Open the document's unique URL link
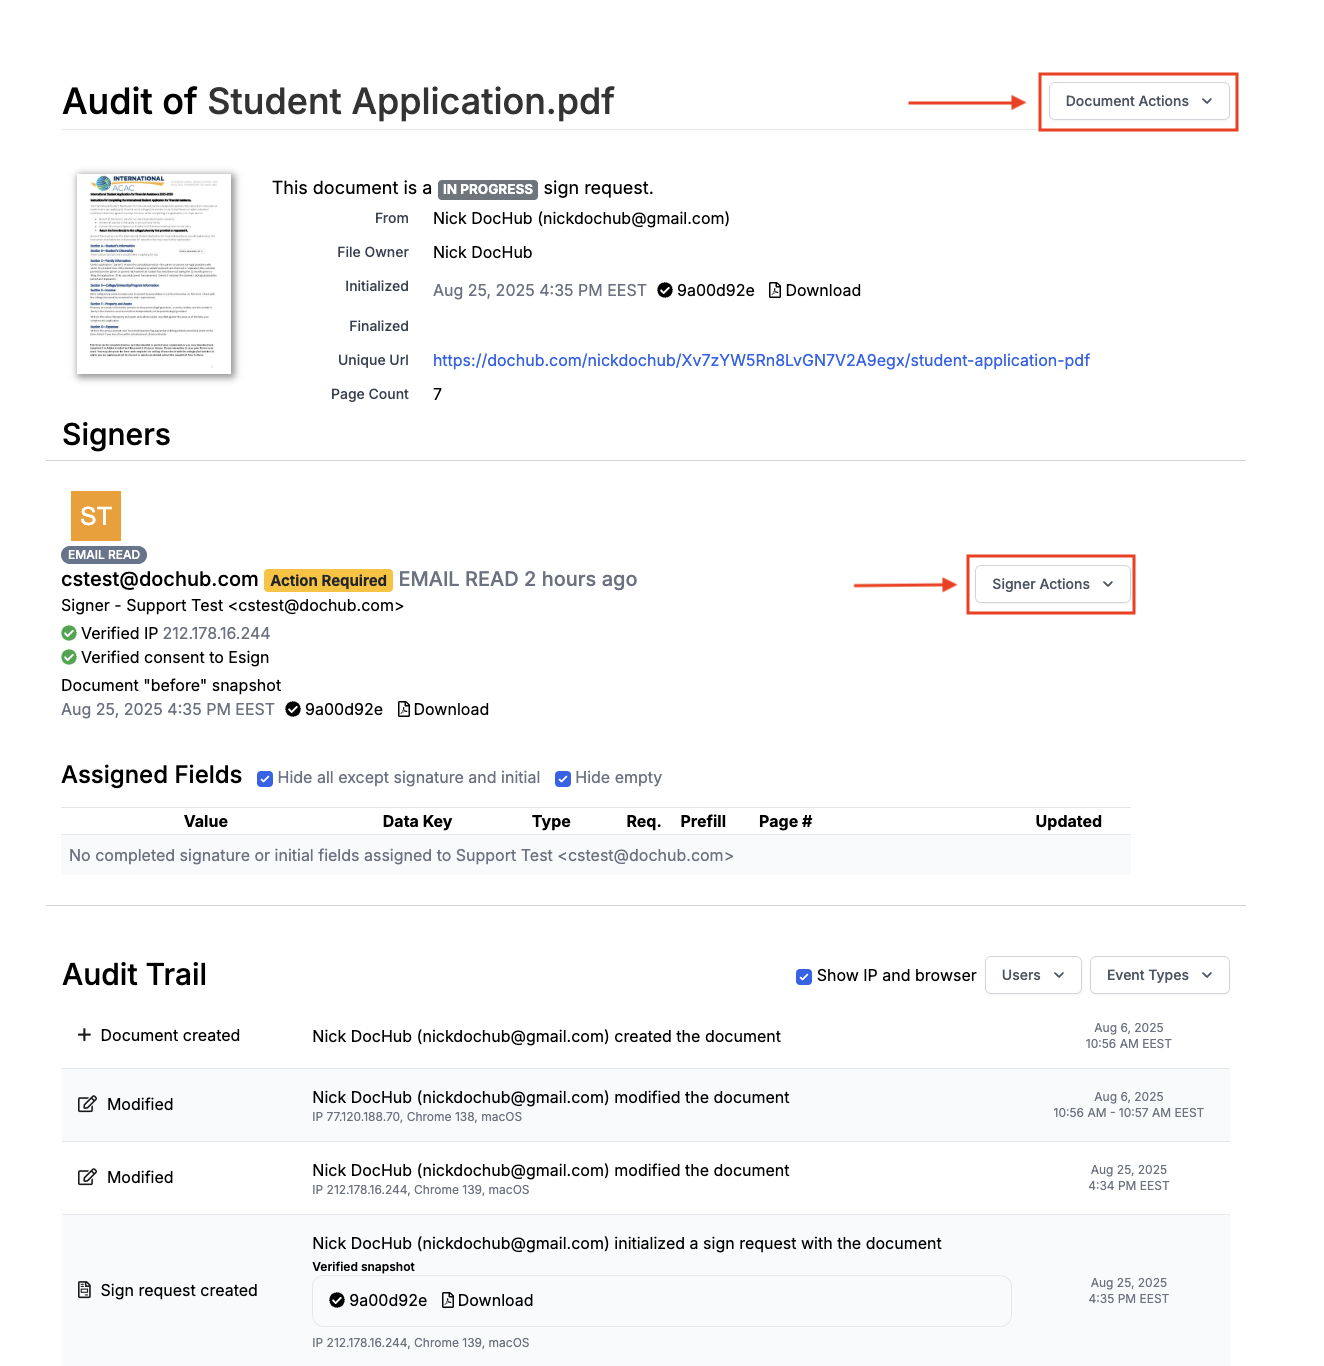The width and height of the screenshot is (1324, 1366). point(761,360)
